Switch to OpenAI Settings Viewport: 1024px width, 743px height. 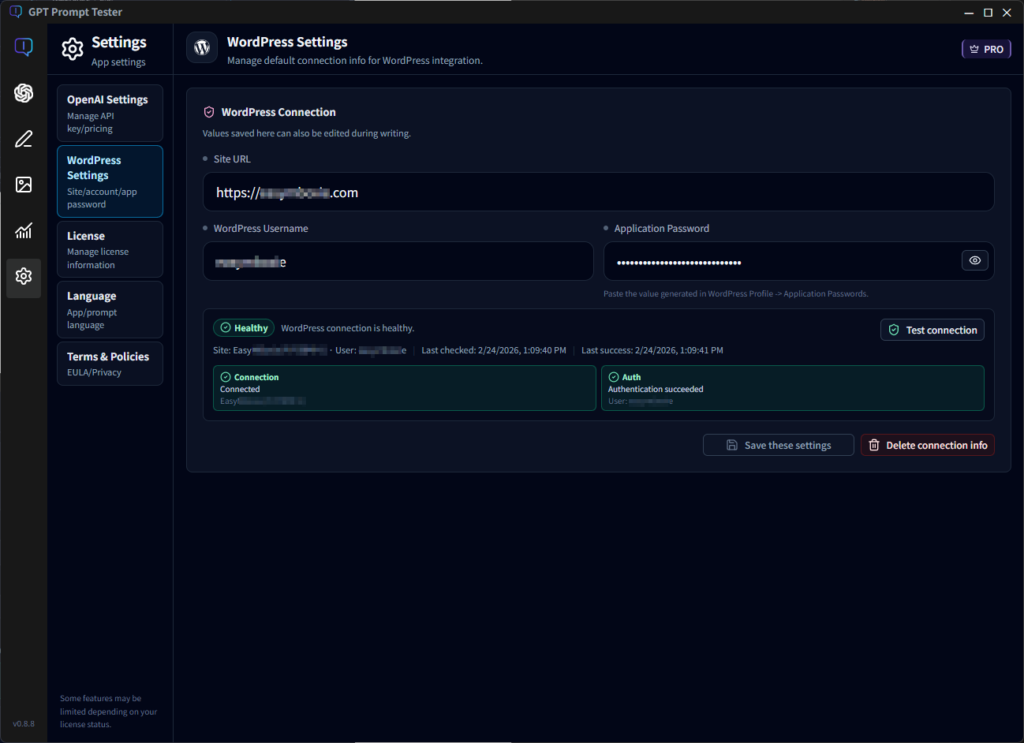coord(110,112)
